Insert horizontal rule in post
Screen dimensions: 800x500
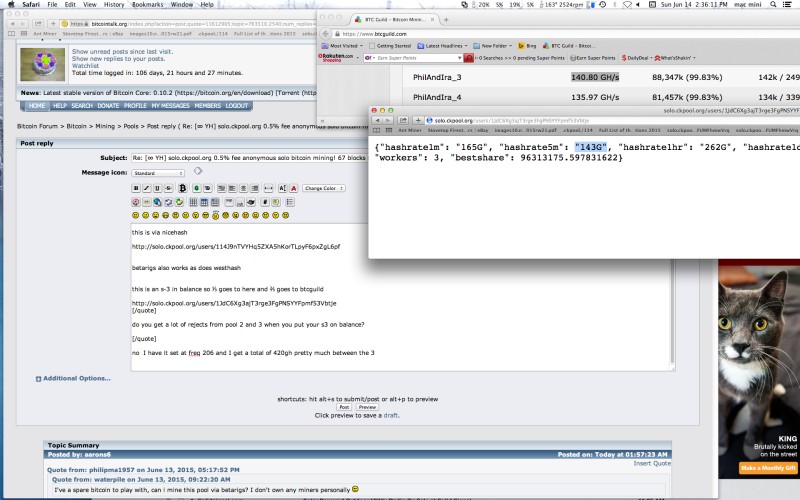(x=268, y=188)
